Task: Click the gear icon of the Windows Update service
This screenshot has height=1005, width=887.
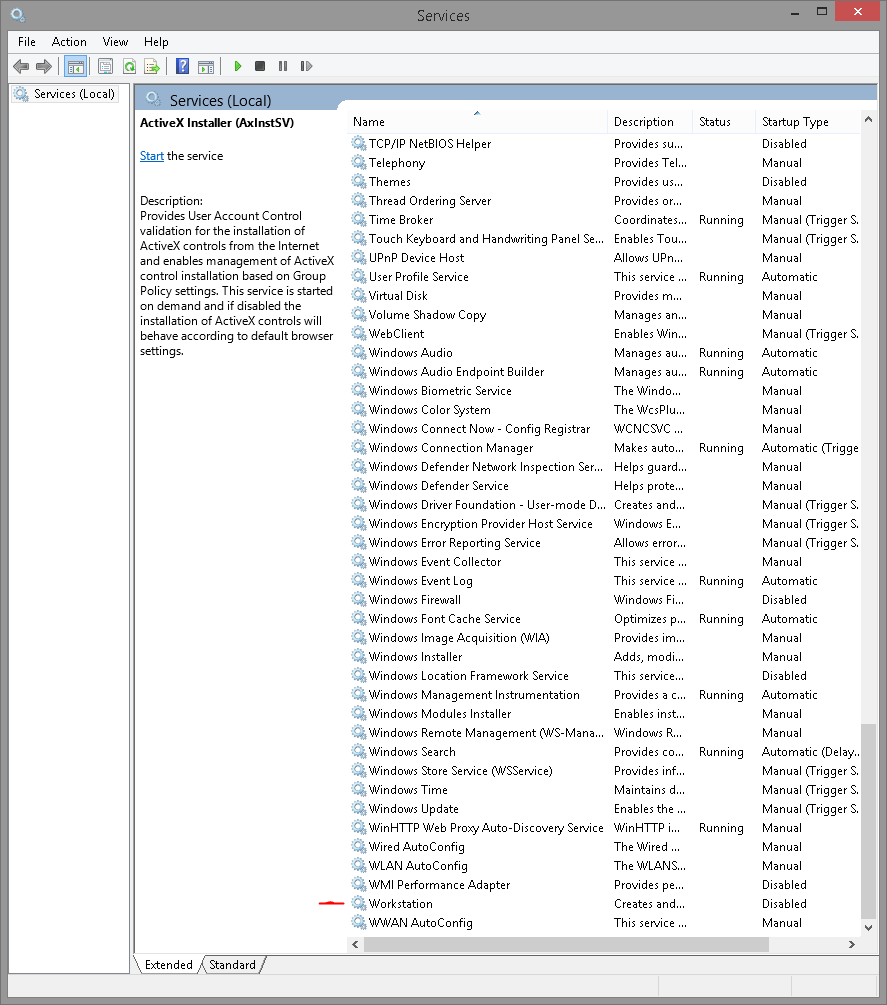Action: (x=359, y=808)
